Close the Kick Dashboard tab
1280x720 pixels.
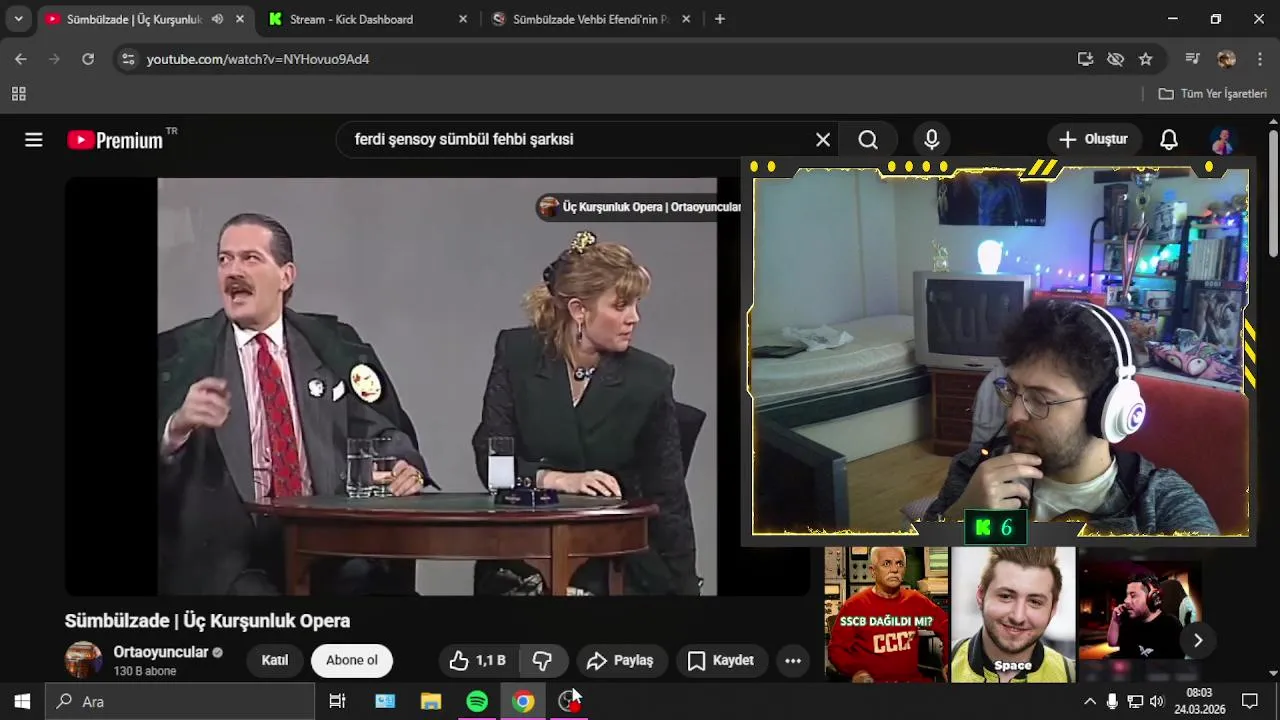(x=462, y=19)
